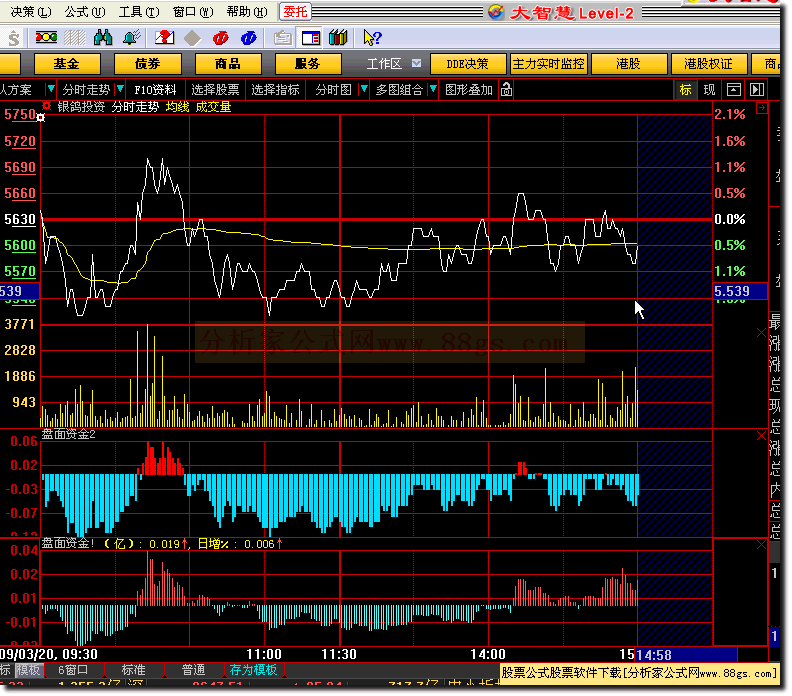Click the 均线 legend label
Viewport: 792px width, 696px height.
tap(177, 107)
